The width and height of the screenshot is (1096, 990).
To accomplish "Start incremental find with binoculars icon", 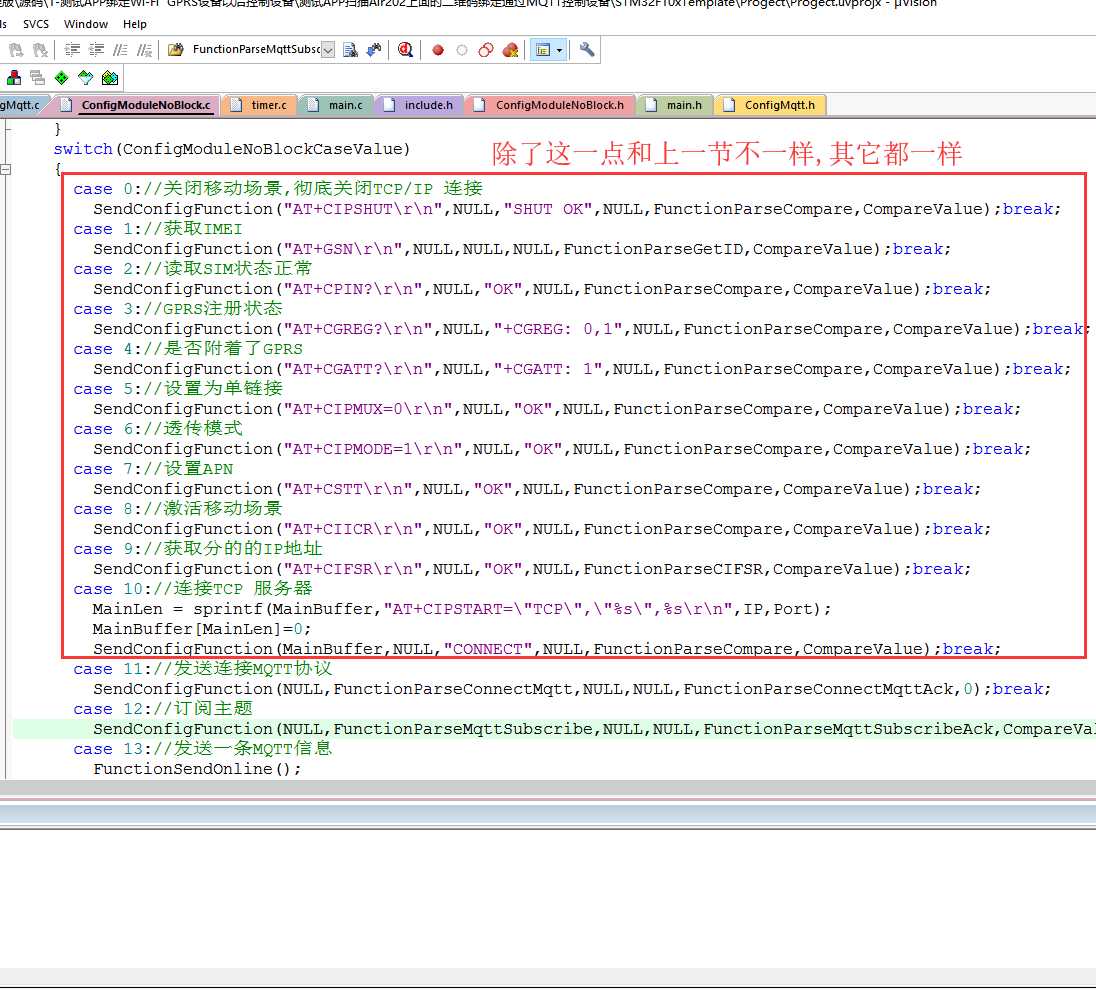I will coord(375,50).
